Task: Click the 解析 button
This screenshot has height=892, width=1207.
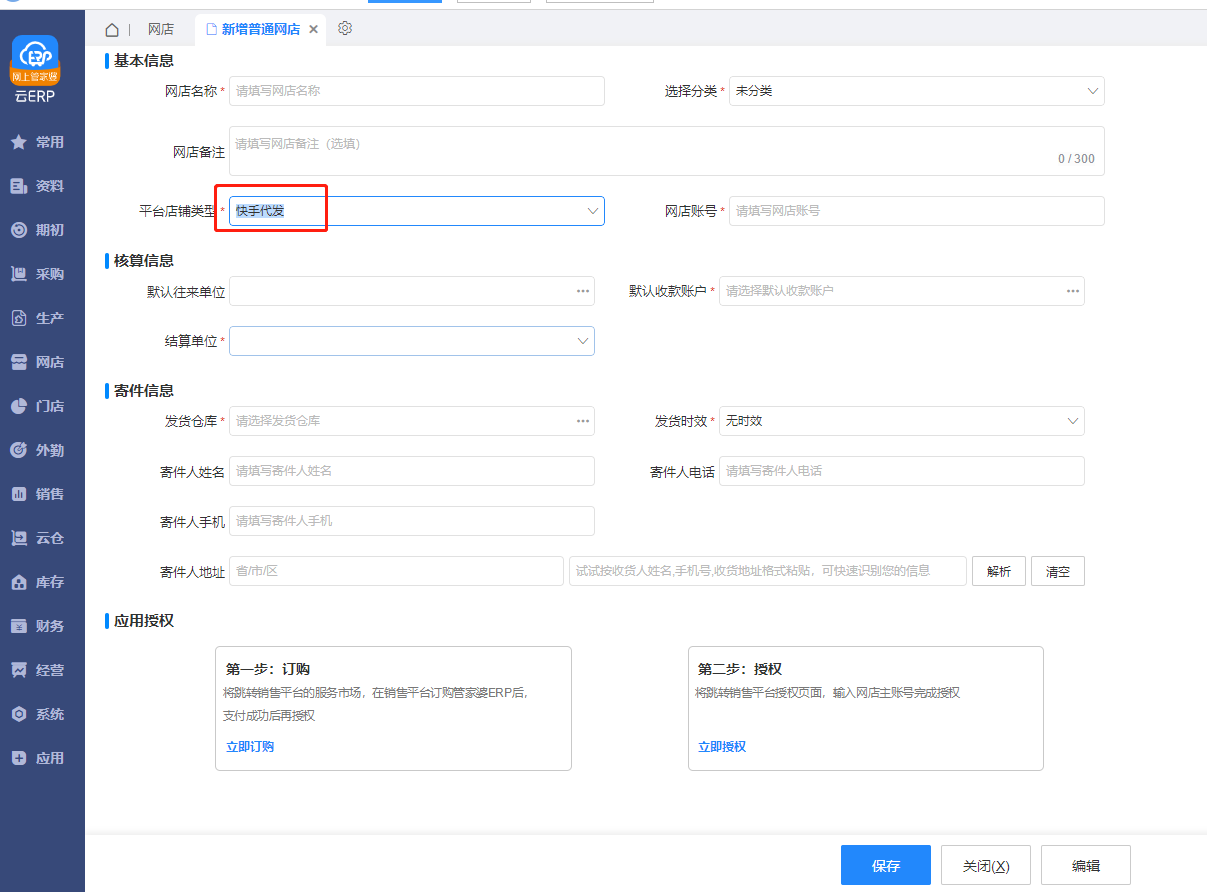Action: coord(998,571)
